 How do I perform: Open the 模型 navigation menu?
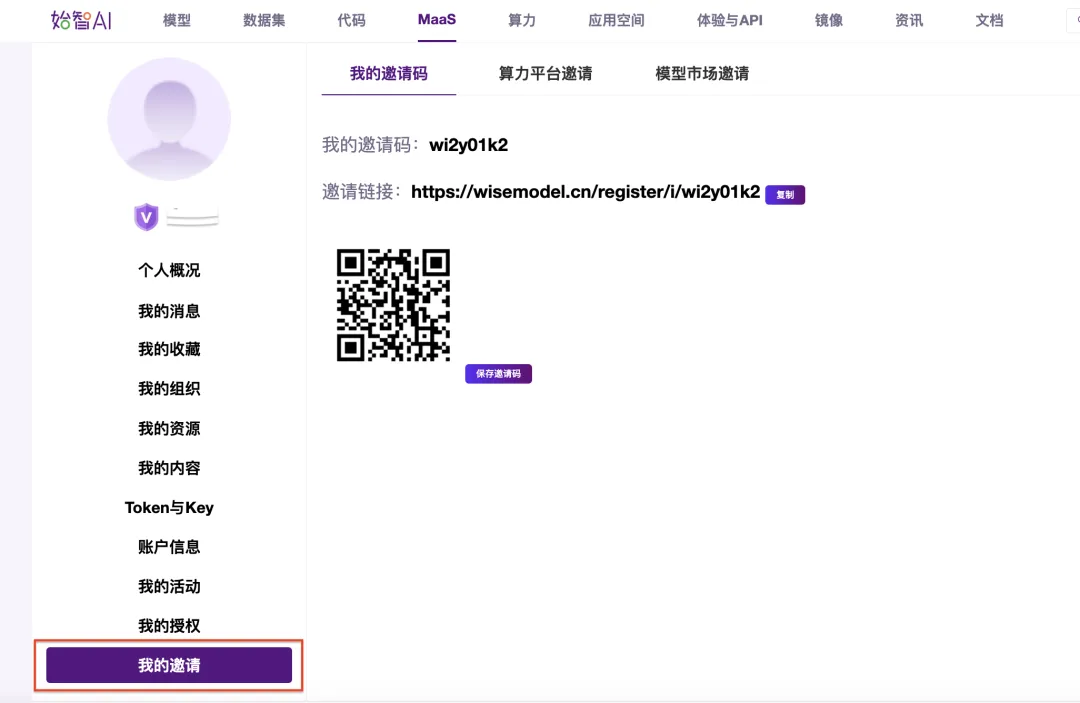176,21
